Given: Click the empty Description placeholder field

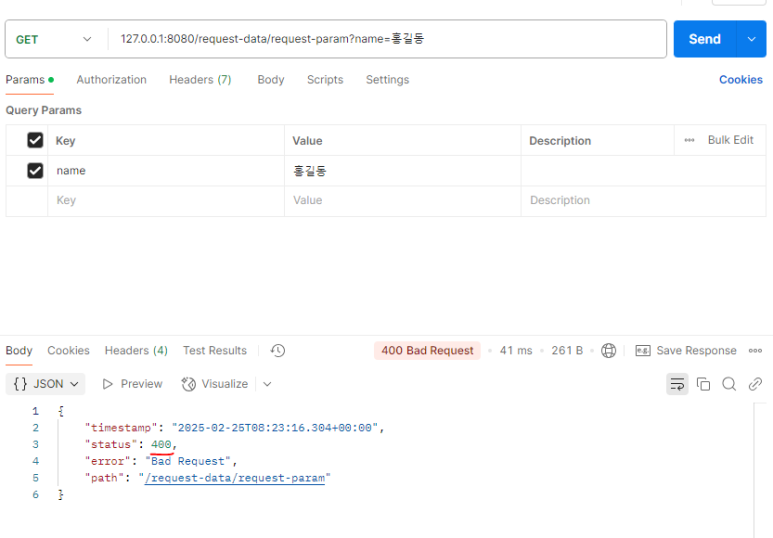Looking at the screenshot, I should [643, 200].
